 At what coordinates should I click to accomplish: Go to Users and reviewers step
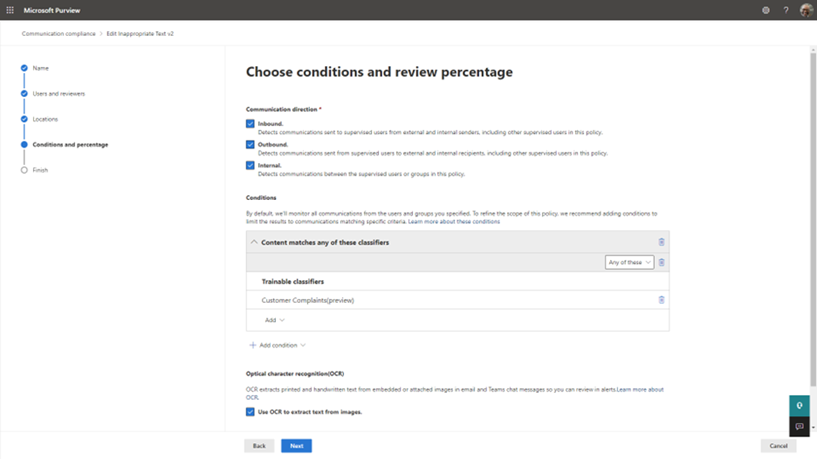(58, 94)
